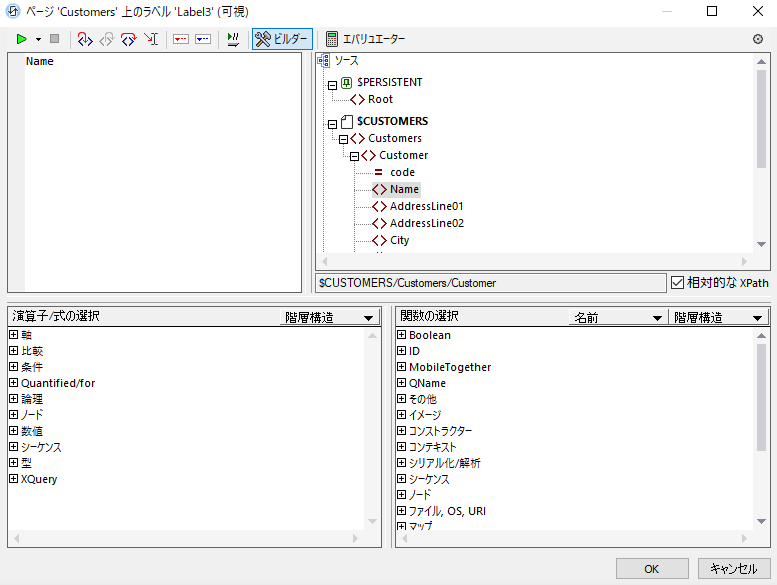Collapse the $PERSISTENT source node
777x585 pixels.
click(333, 85)
